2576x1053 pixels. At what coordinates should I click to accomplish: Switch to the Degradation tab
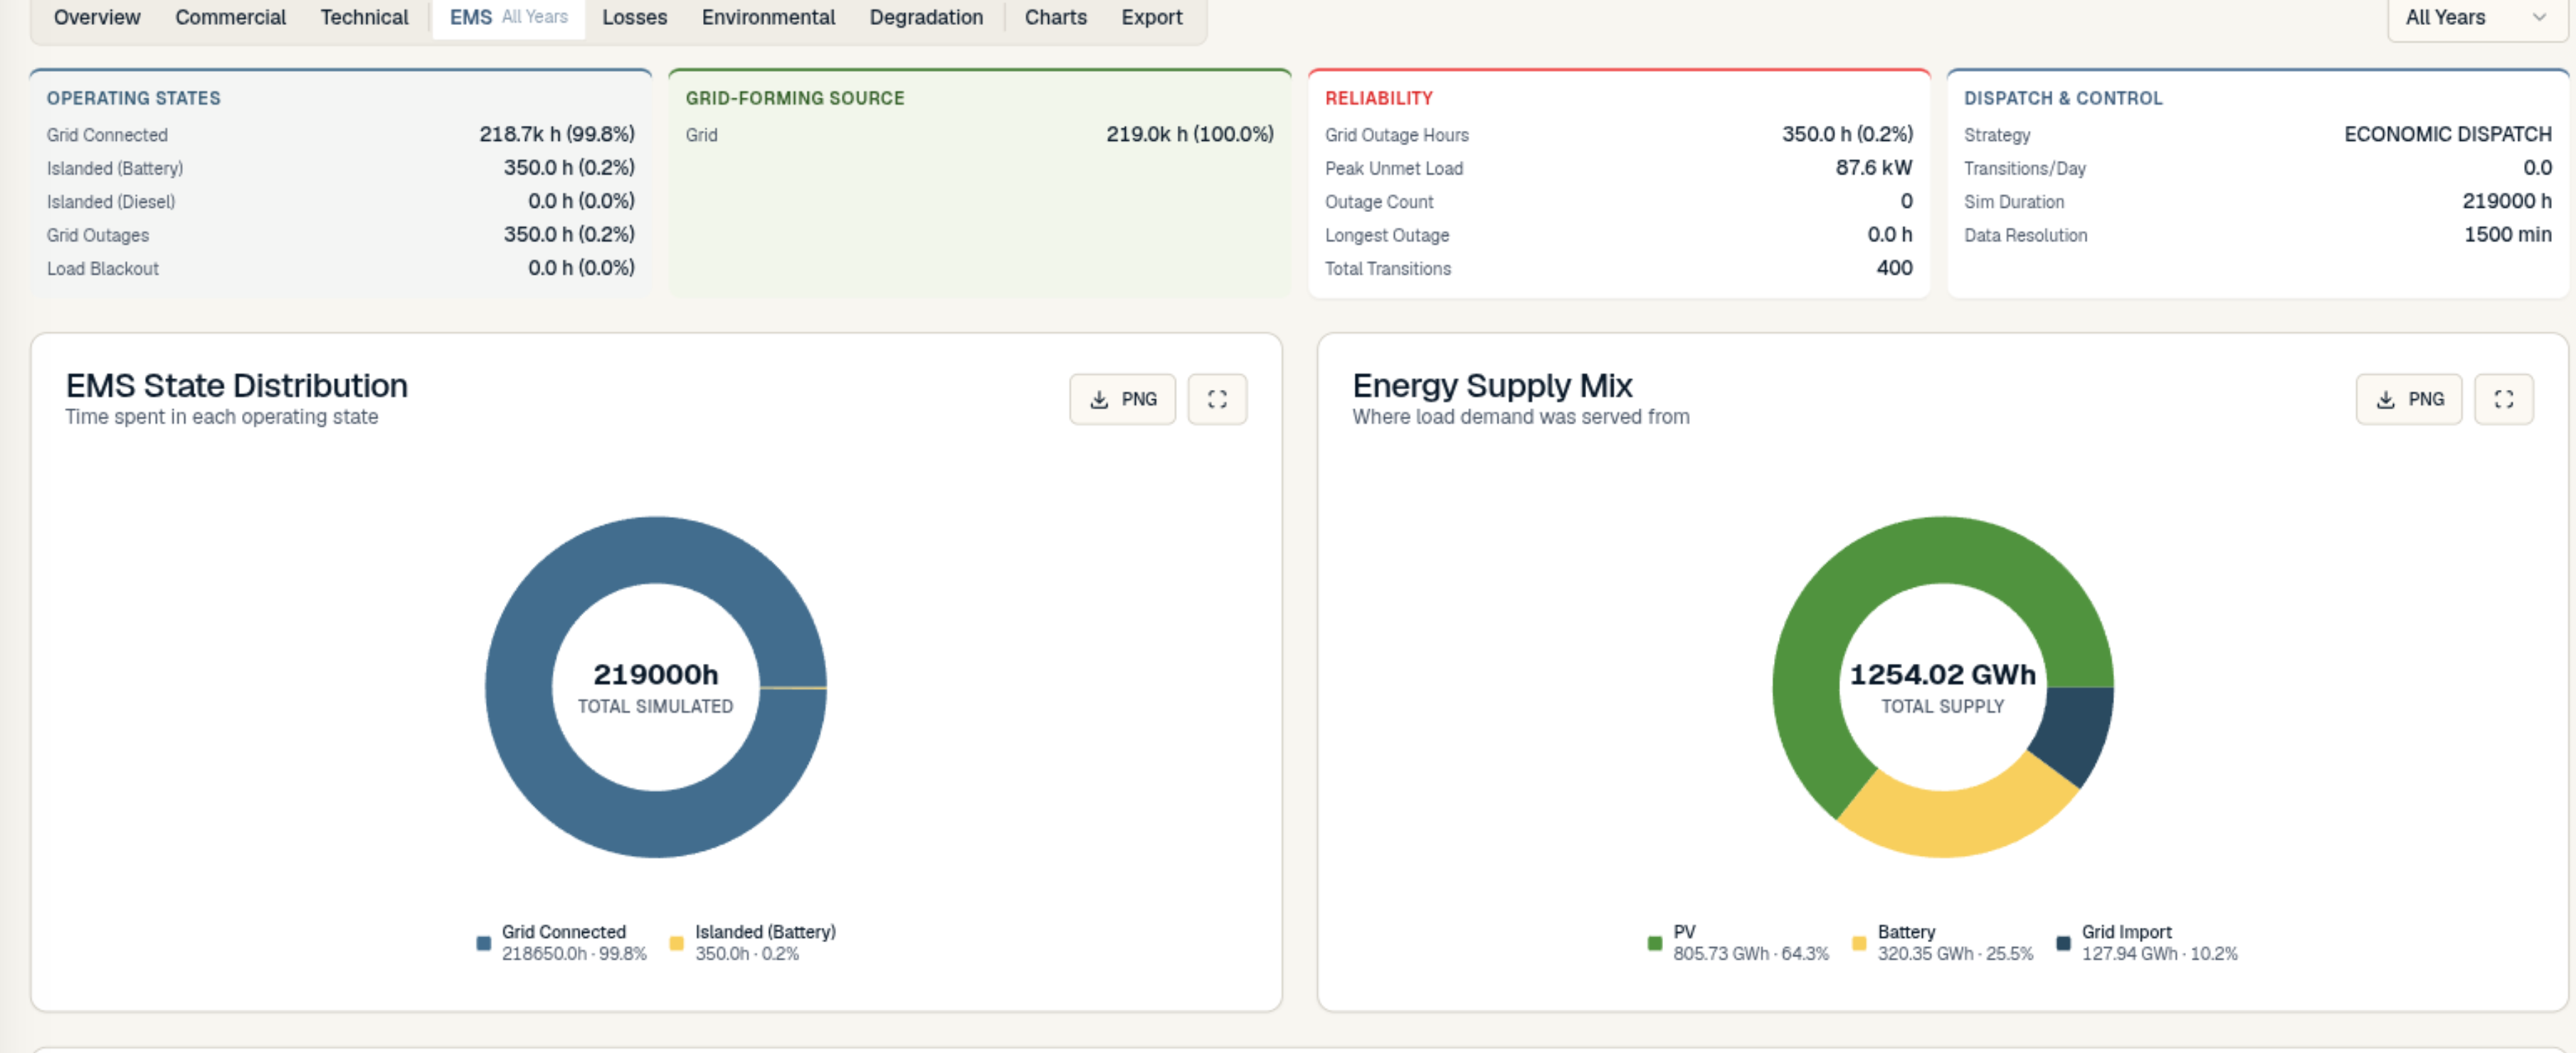point(926,17)
